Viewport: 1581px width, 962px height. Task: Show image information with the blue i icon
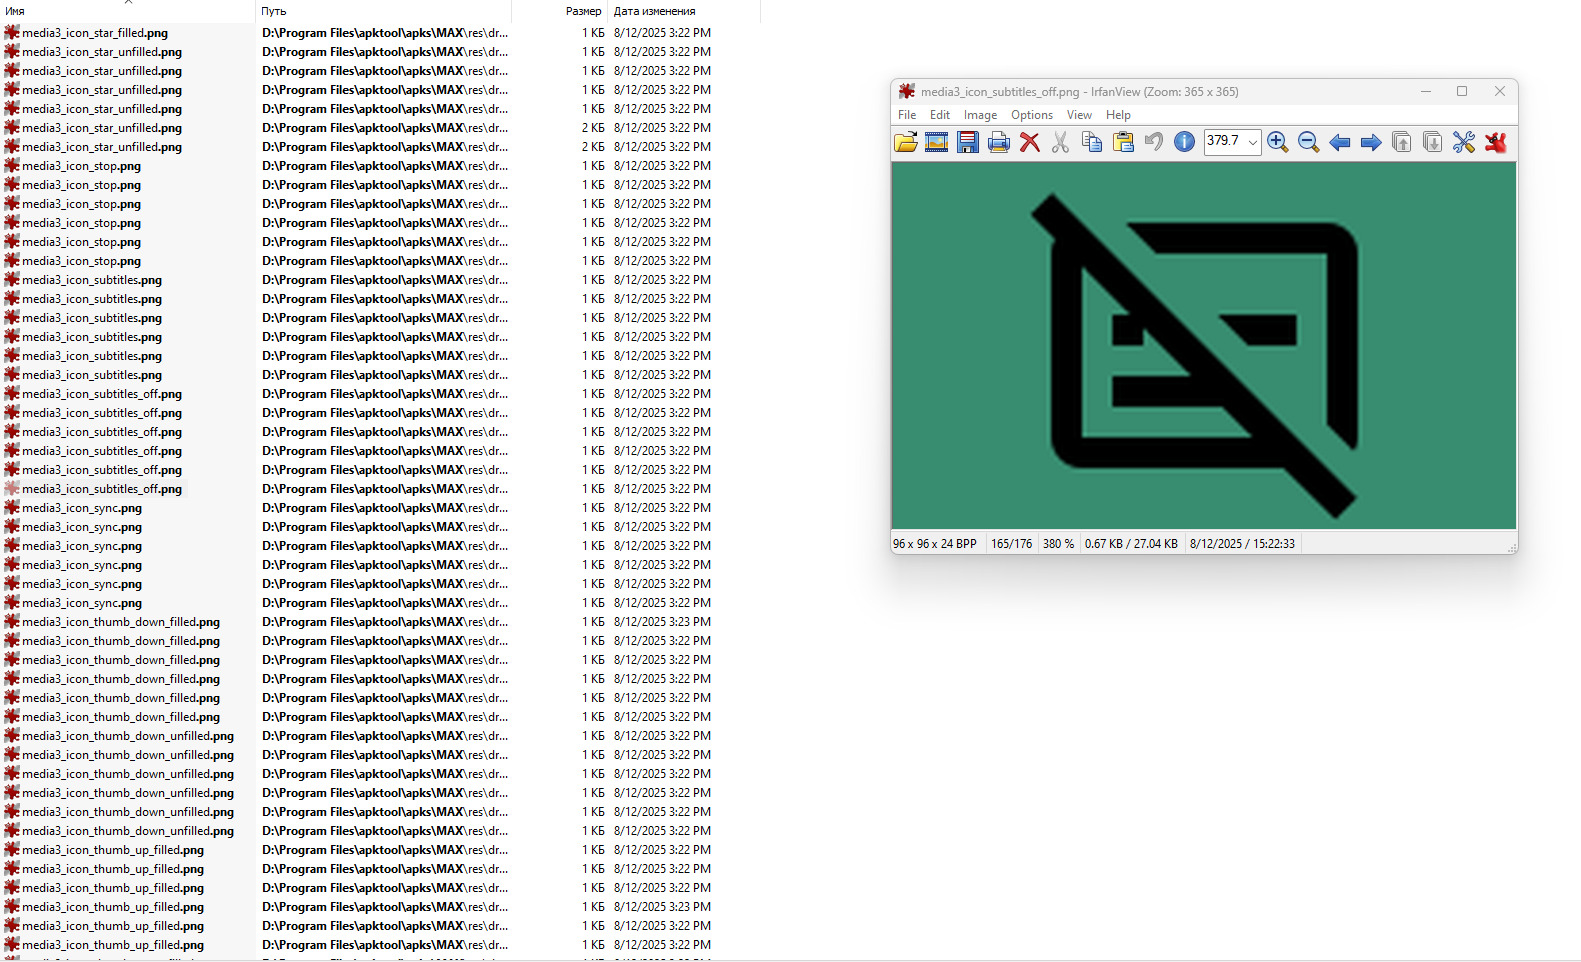coord(1185,142)
